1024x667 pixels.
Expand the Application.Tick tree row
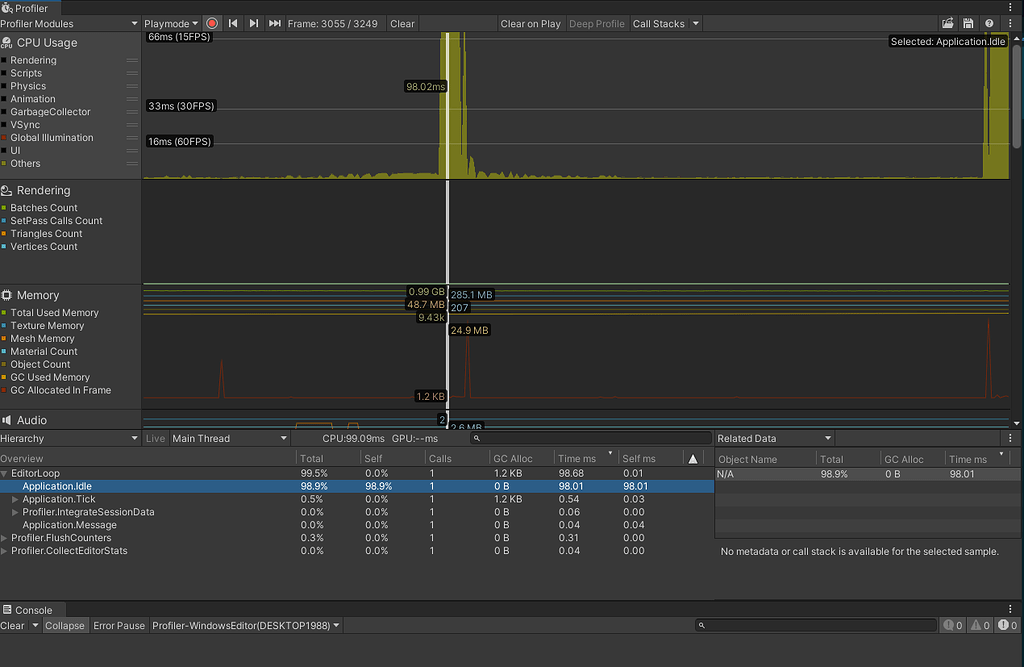pos(15,499)
